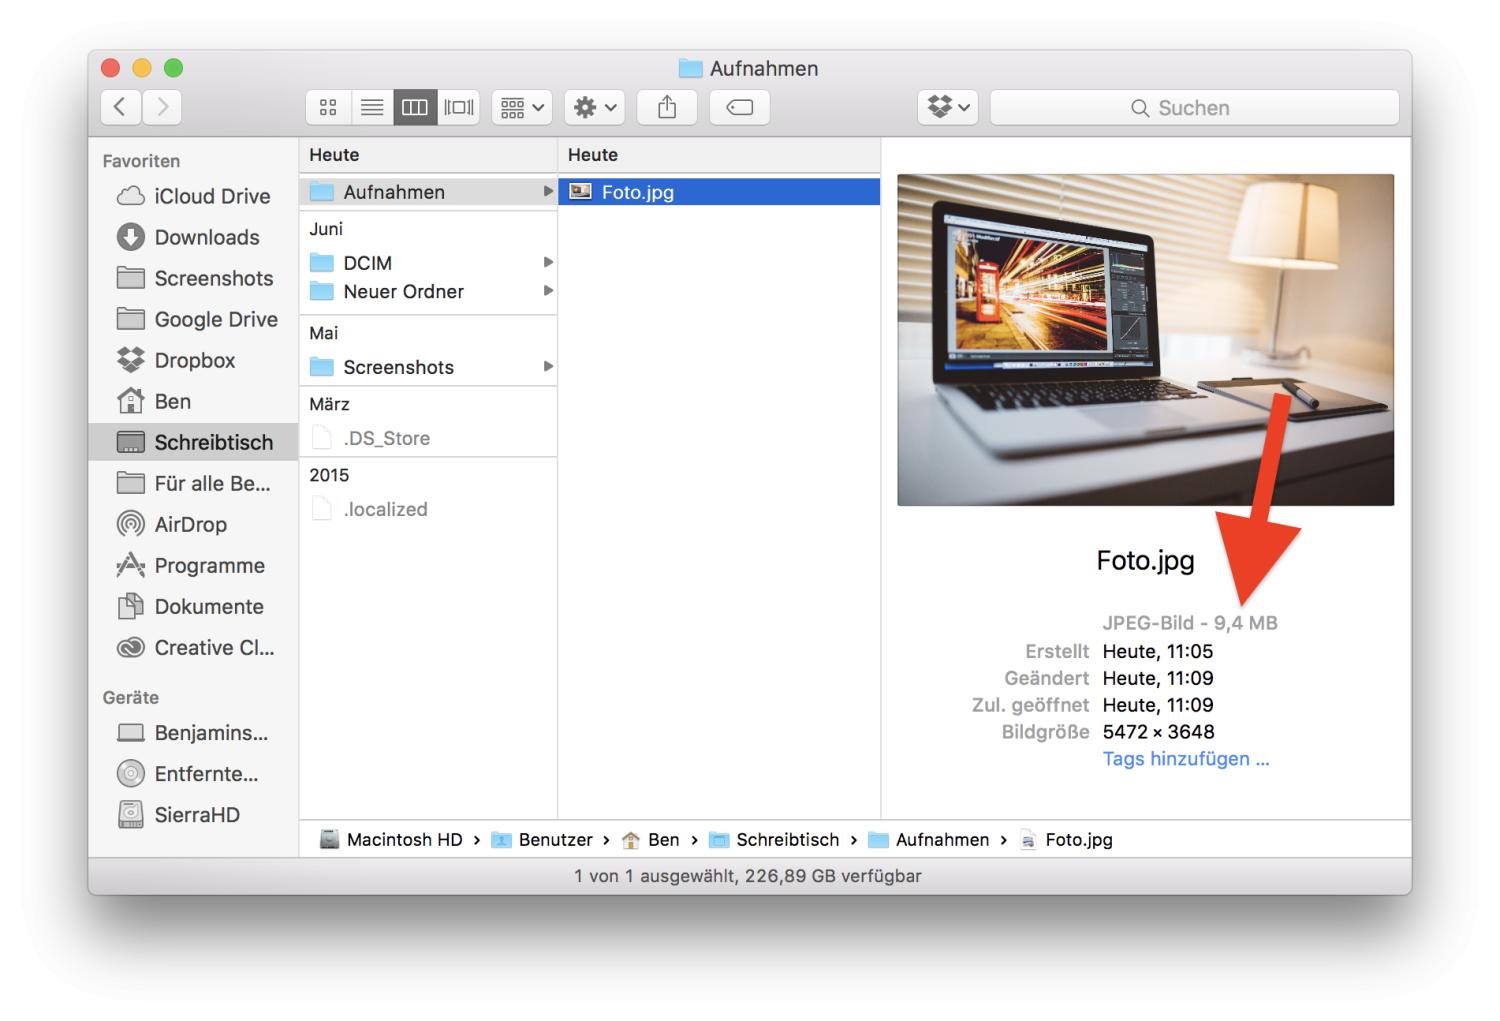Image resolution: width=1500 pixels, height=1021 pixels.
Task: Click the status bar availability text
Action: (x=748, y=876)
